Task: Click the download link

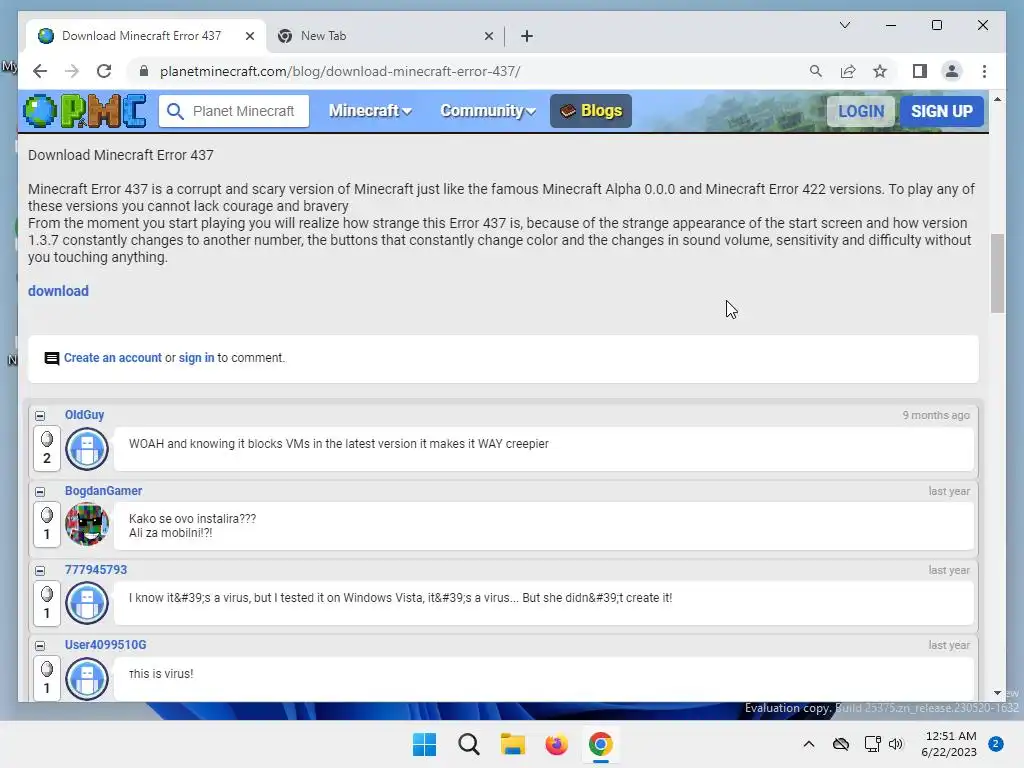Action: click(x=58, y=291)
